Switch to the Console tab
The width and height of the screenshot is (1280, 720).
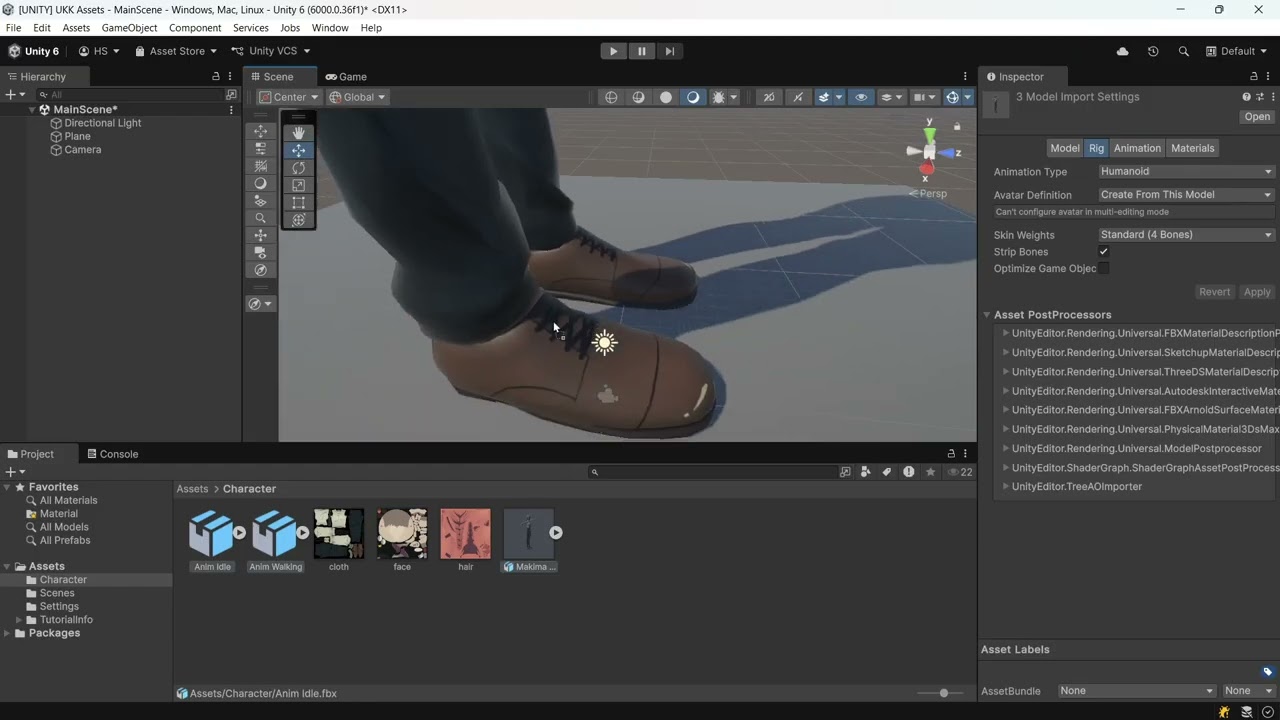pos(112,454)
